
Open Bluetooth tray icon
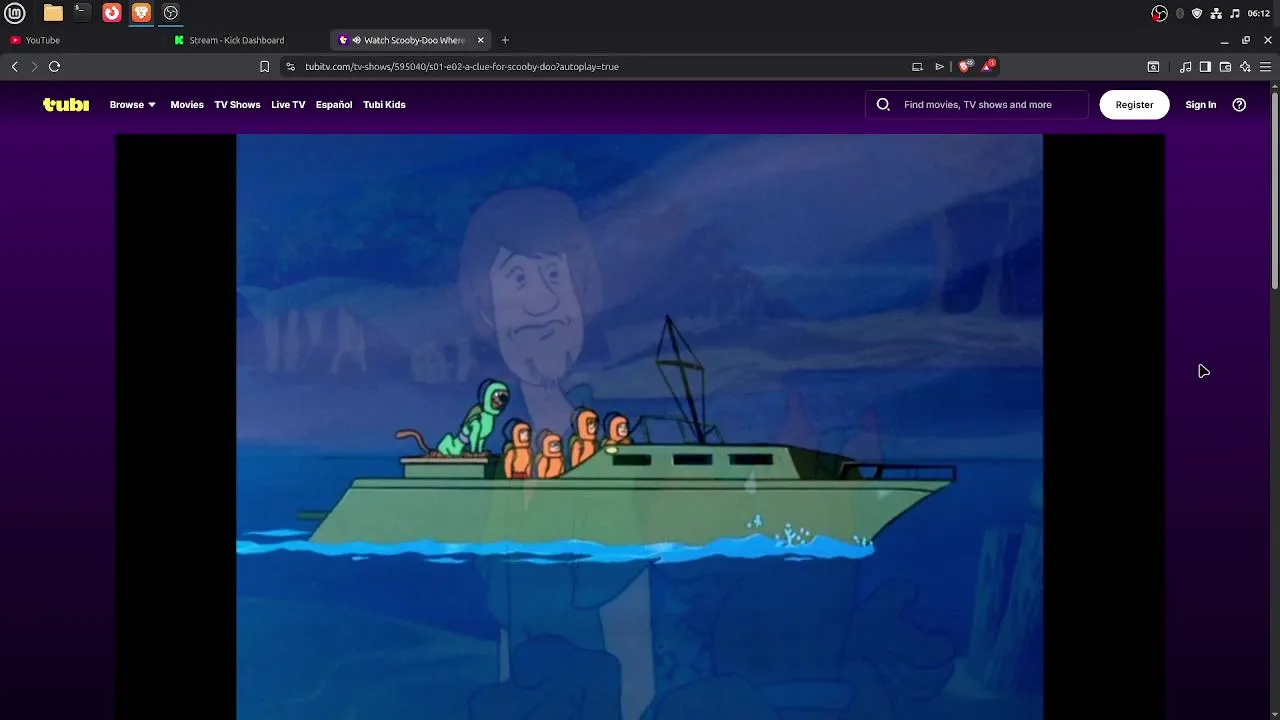tap(1180, 13)
